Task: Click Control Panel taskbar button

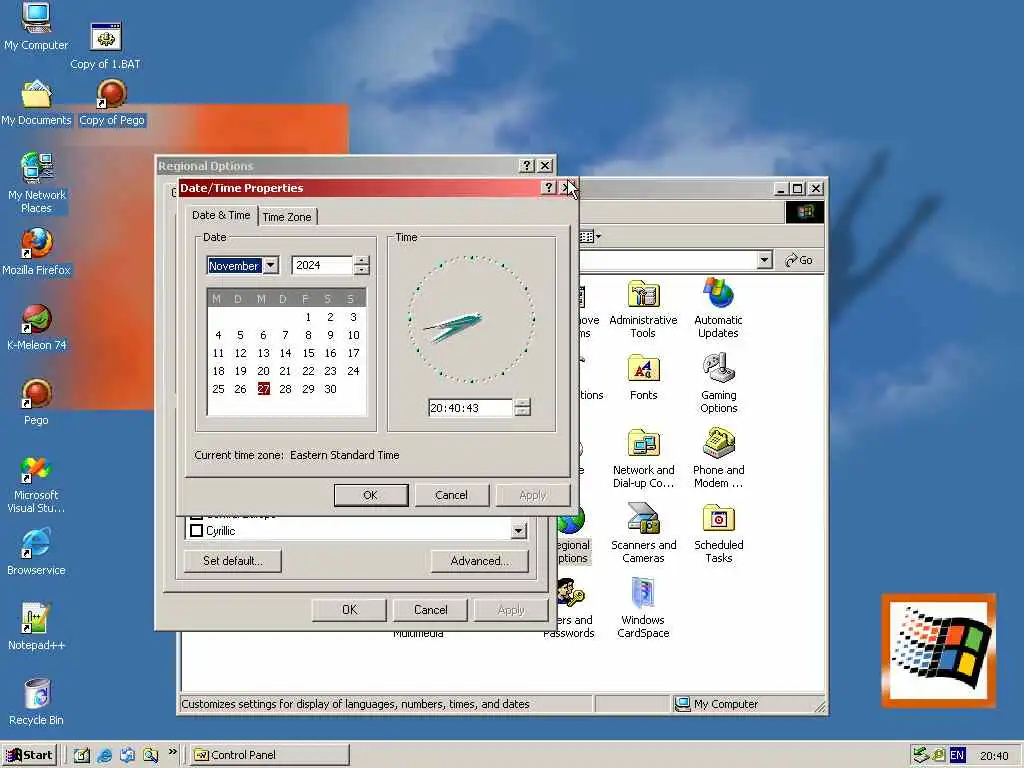Action: click(x=270, y=755)
